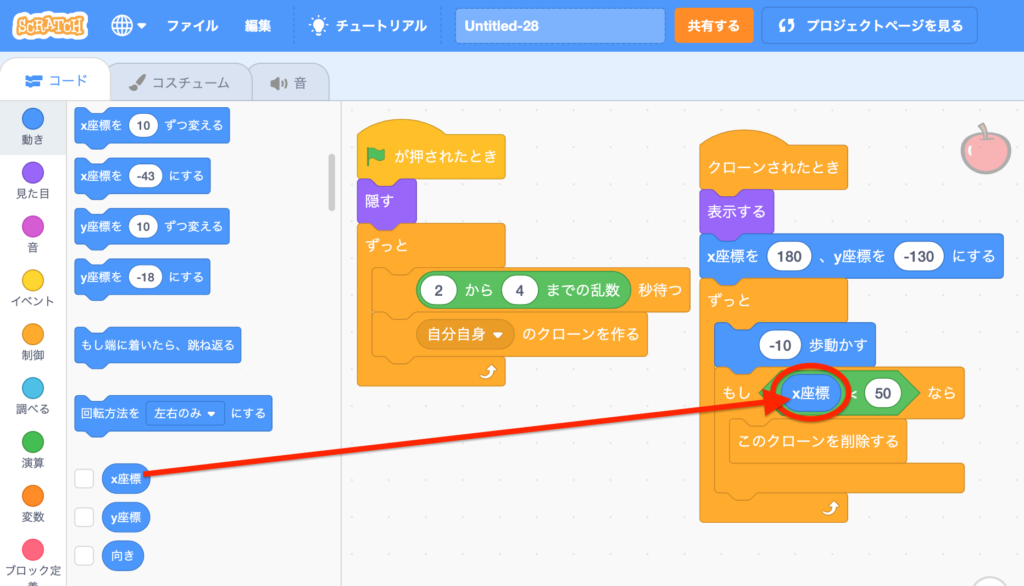Image resolution: width=1024 pixels, height=586 pixels.
Task: Click このクローンを削除する block
Action: pyautogui.click(x=818, y=442)
